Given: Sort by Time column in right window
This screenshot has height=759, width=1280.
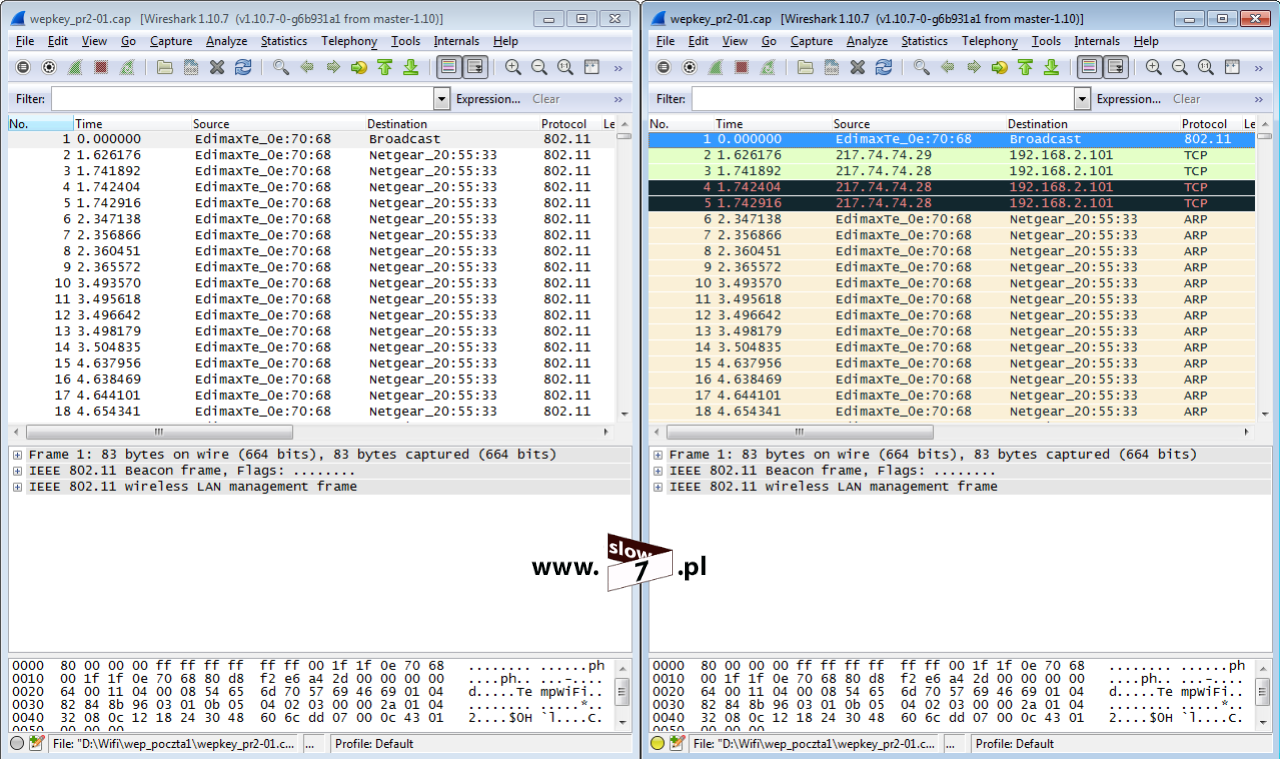Looking at the screenshot, I should click(771, 124).
